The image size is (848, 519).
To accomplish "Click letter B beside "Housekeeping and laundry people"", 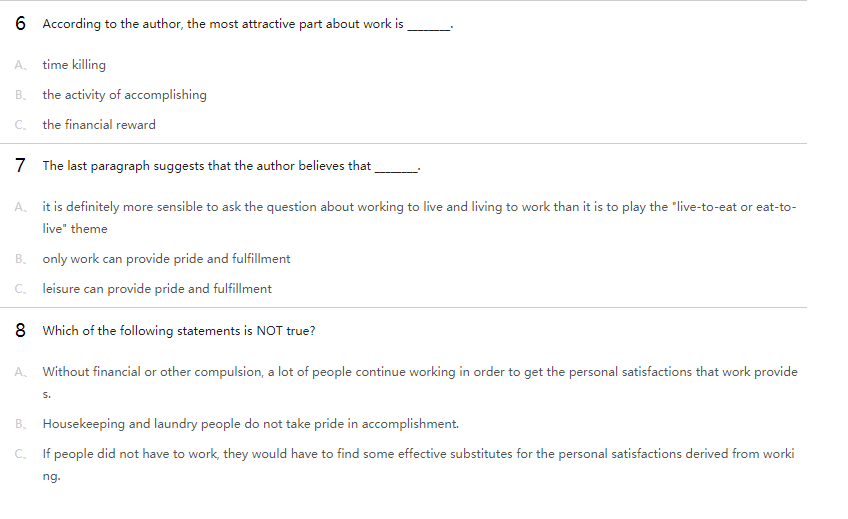I will 20,424.
